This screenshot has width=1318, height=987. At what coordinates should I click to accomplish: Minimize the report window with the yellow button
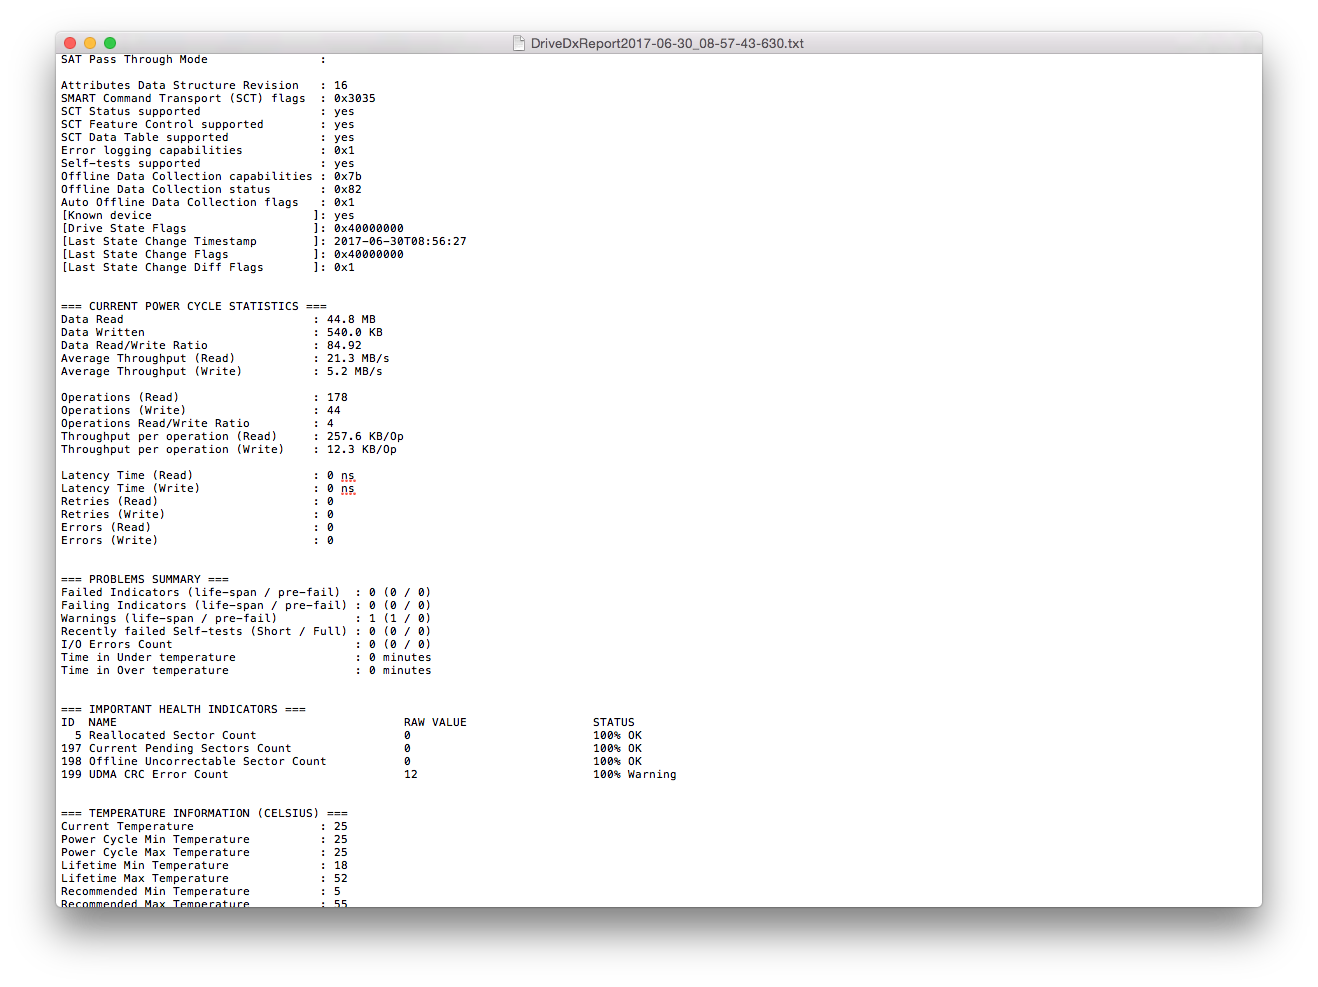point(90,43)
